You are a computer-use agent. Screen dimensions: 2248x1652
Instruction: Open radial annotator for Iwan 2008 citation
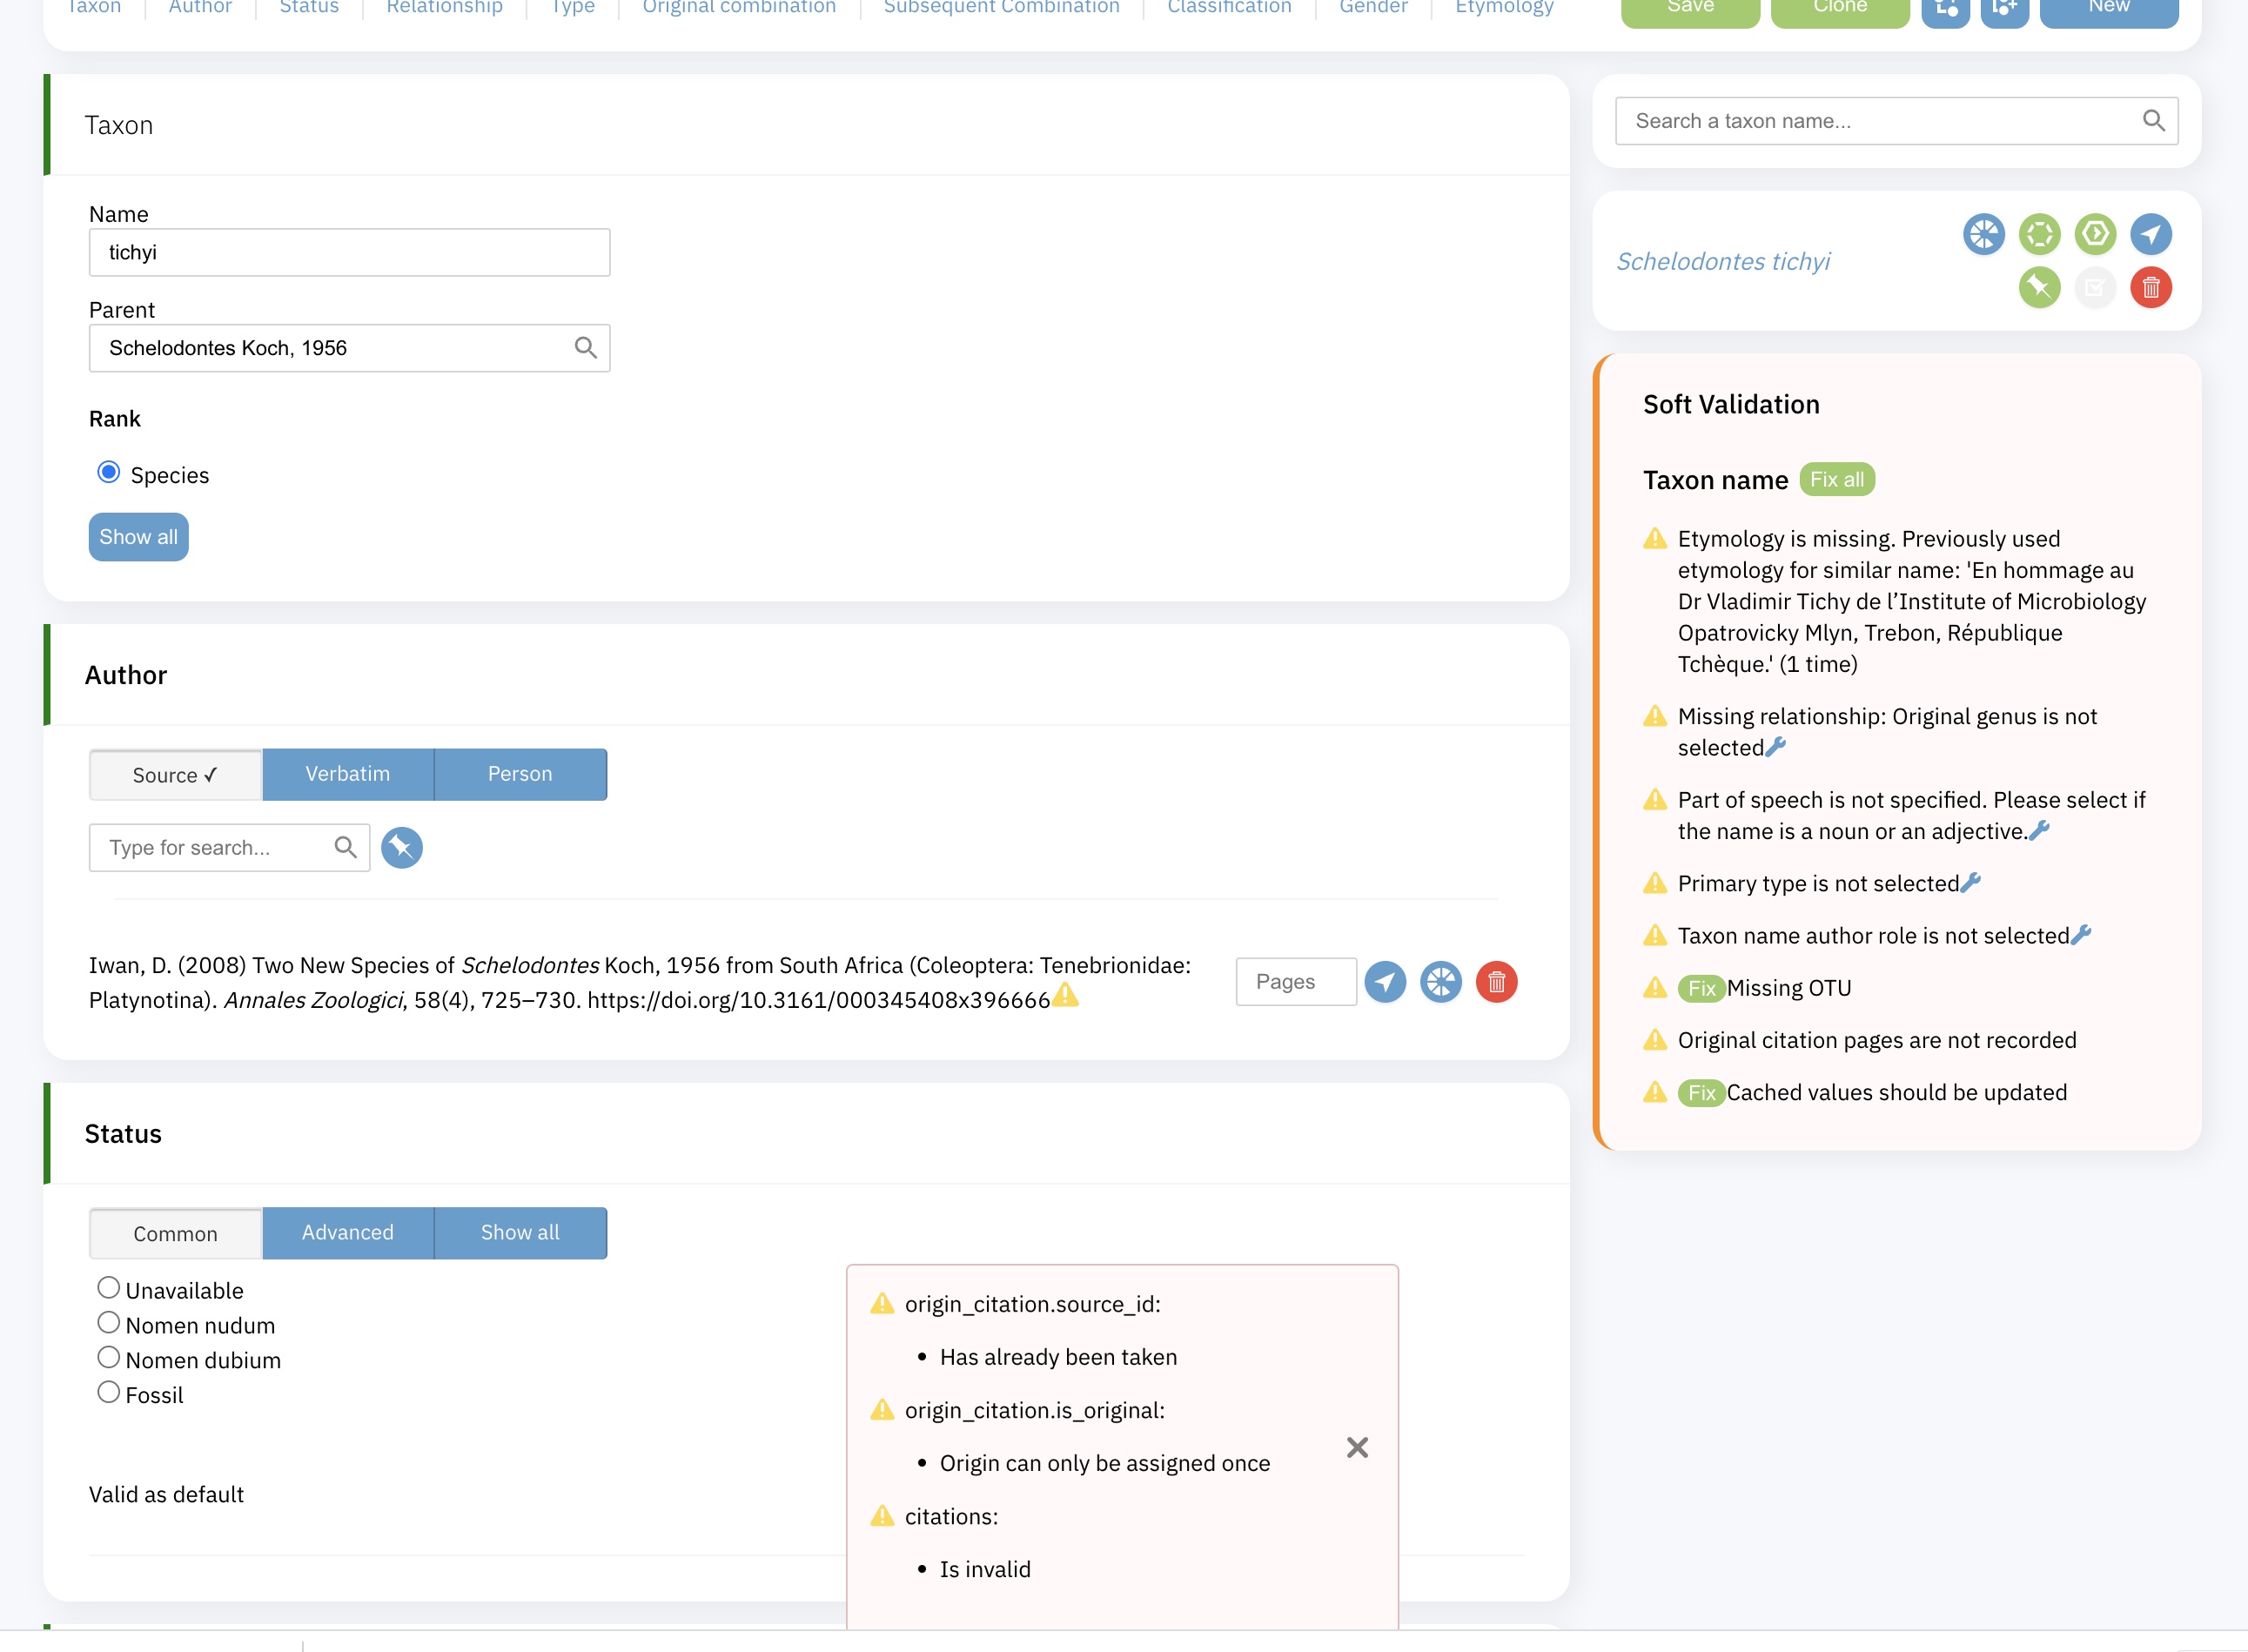pyautogui.click(x=1441, y=982)
